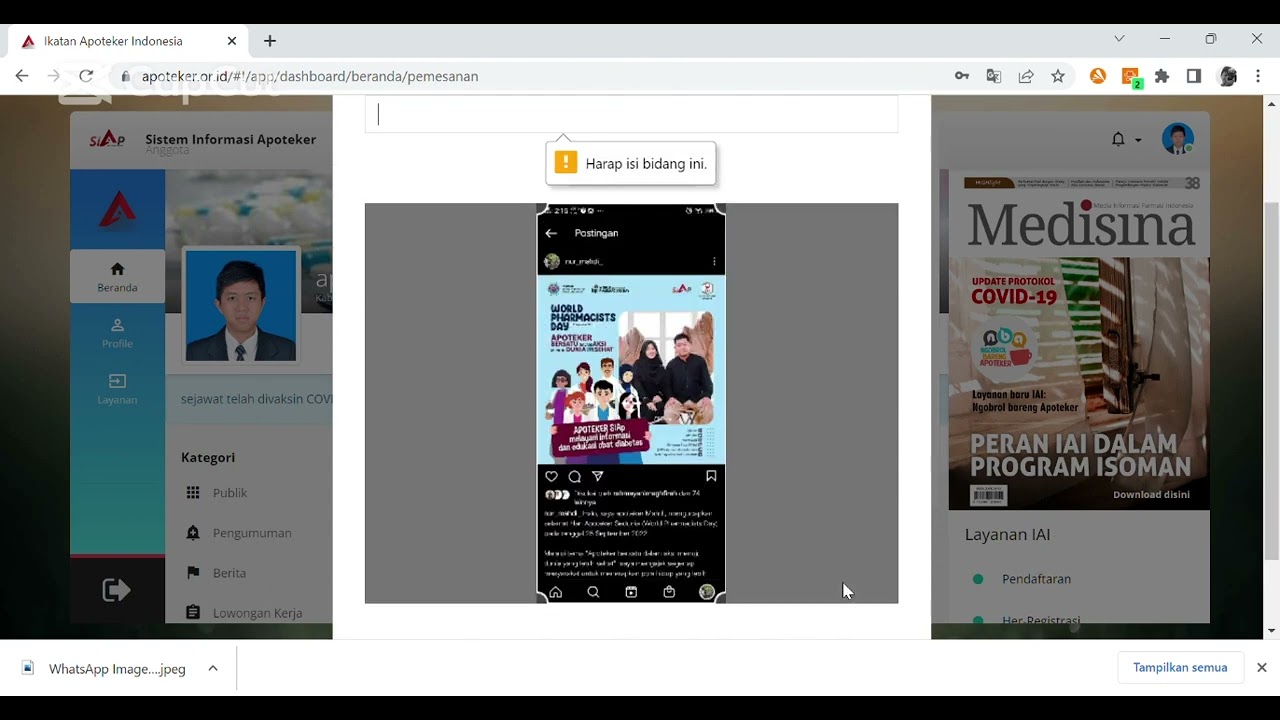The width and height of the screenshot is (1280, 720).
Task: Select the Lowongan Kerja clipboard icon
Action: 193,613
